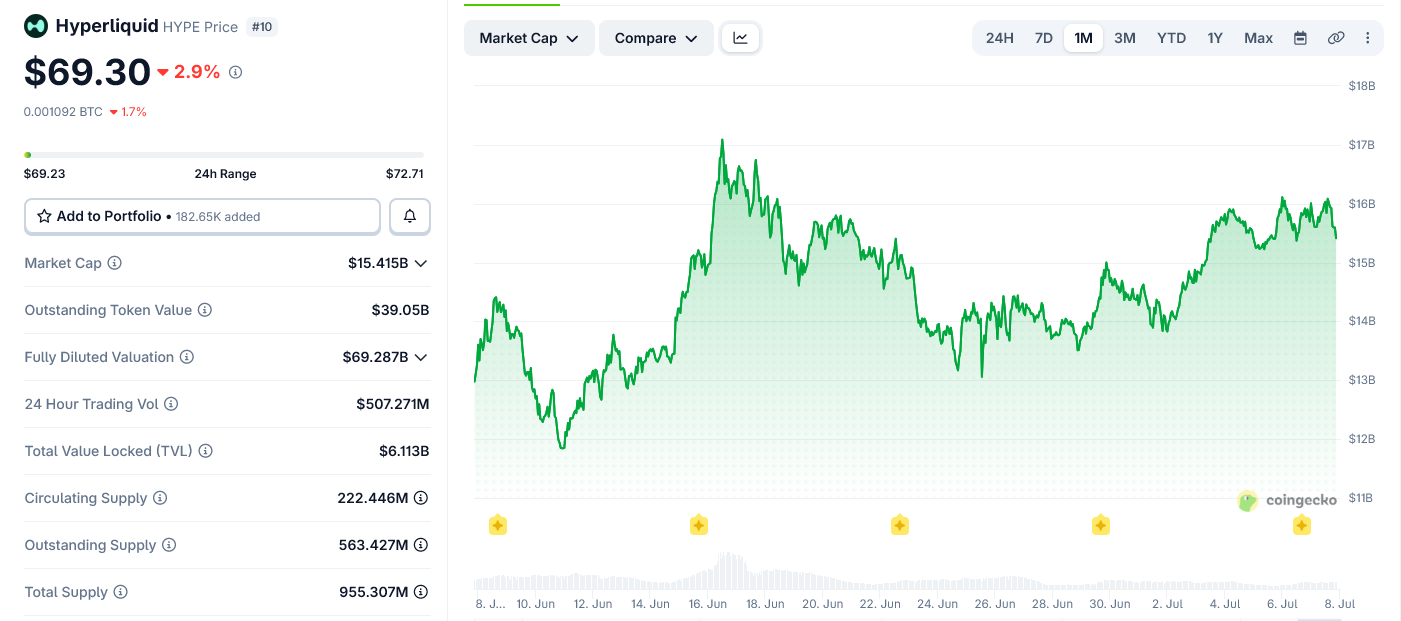
Task: Open Market Cap info icon
Action: click(x=115, y=263)
